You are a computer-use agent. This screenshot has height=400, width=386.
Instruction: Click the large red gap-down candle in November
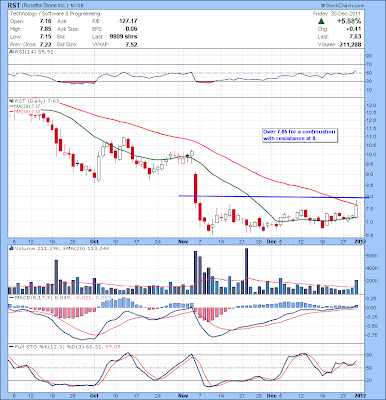click(x=196, y=188)
